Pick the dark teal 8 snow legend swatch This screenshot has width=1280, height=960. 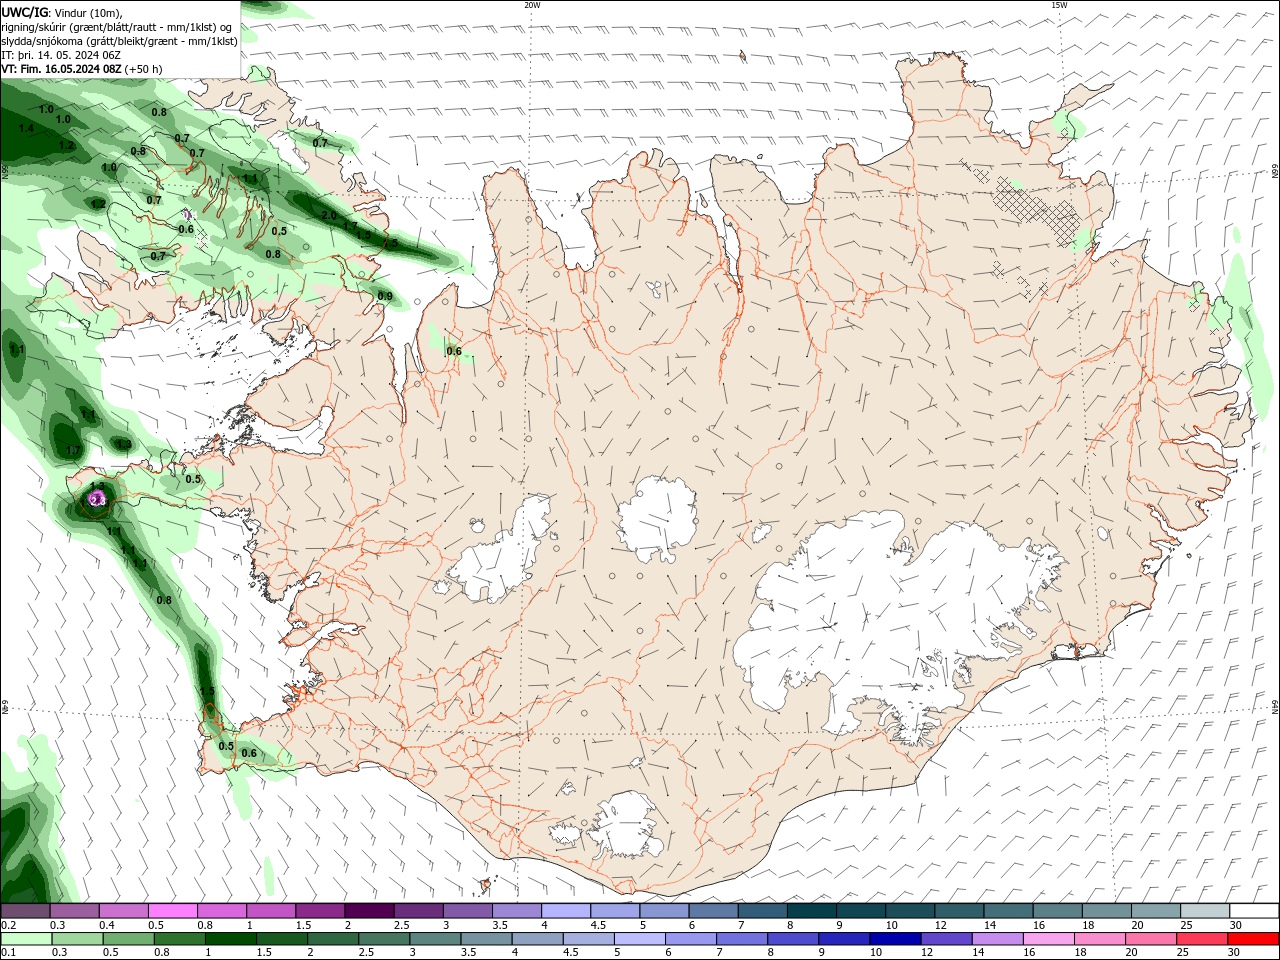click(x=811, y=911)
